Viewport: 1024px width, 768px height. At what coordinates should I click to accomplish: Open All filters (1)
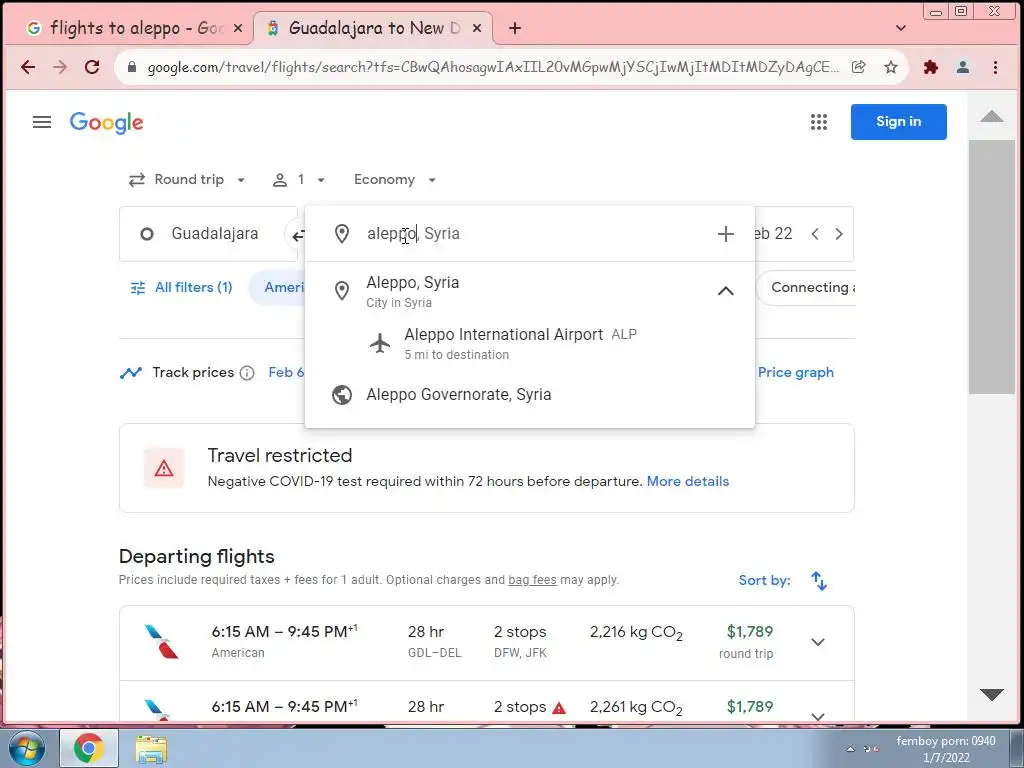click(x=182, y=287)
